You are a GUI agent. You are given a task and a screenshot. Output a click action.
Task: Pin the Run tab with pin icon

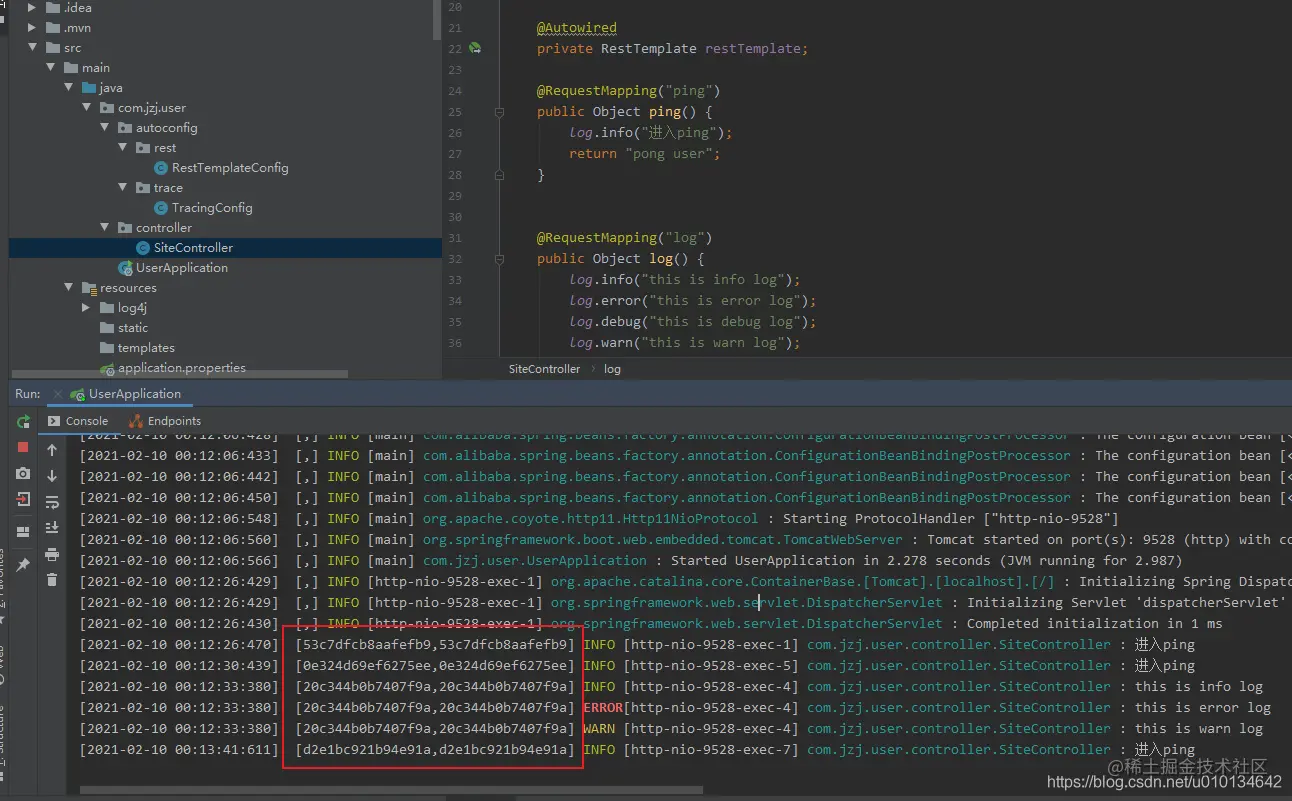[23, 565]
